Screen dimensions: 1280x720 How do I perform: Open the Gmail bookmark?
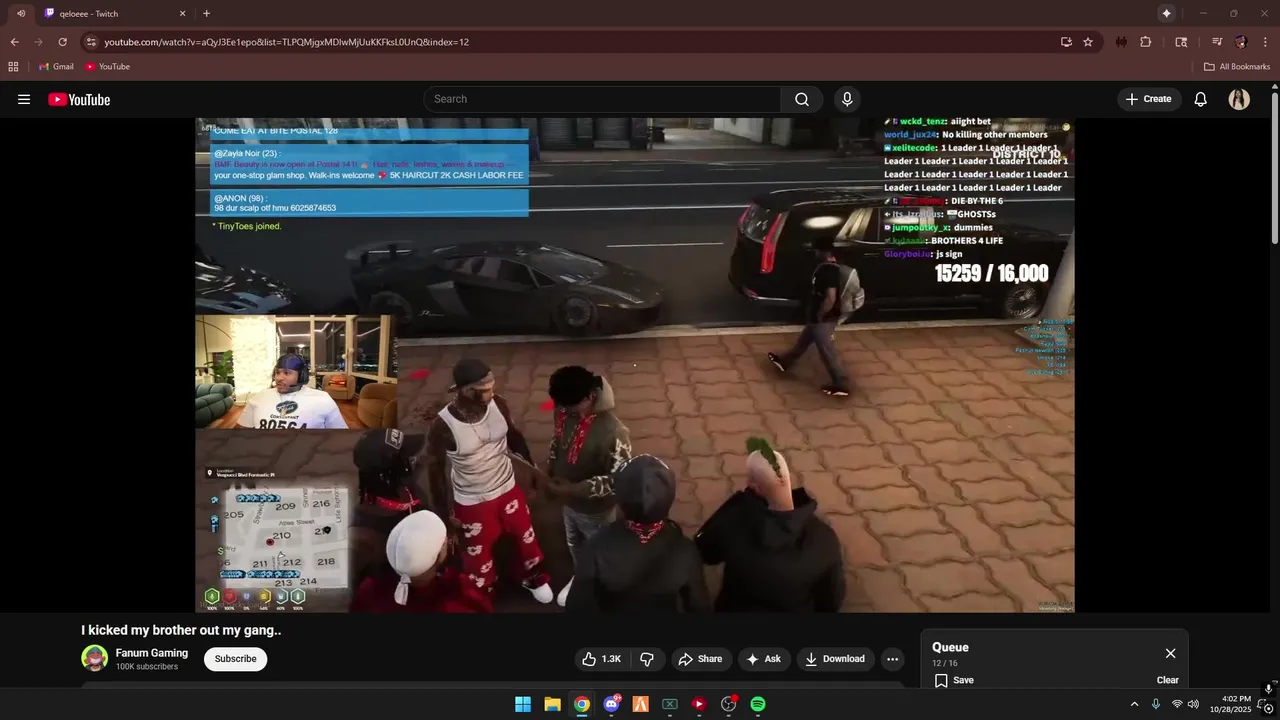56,66
